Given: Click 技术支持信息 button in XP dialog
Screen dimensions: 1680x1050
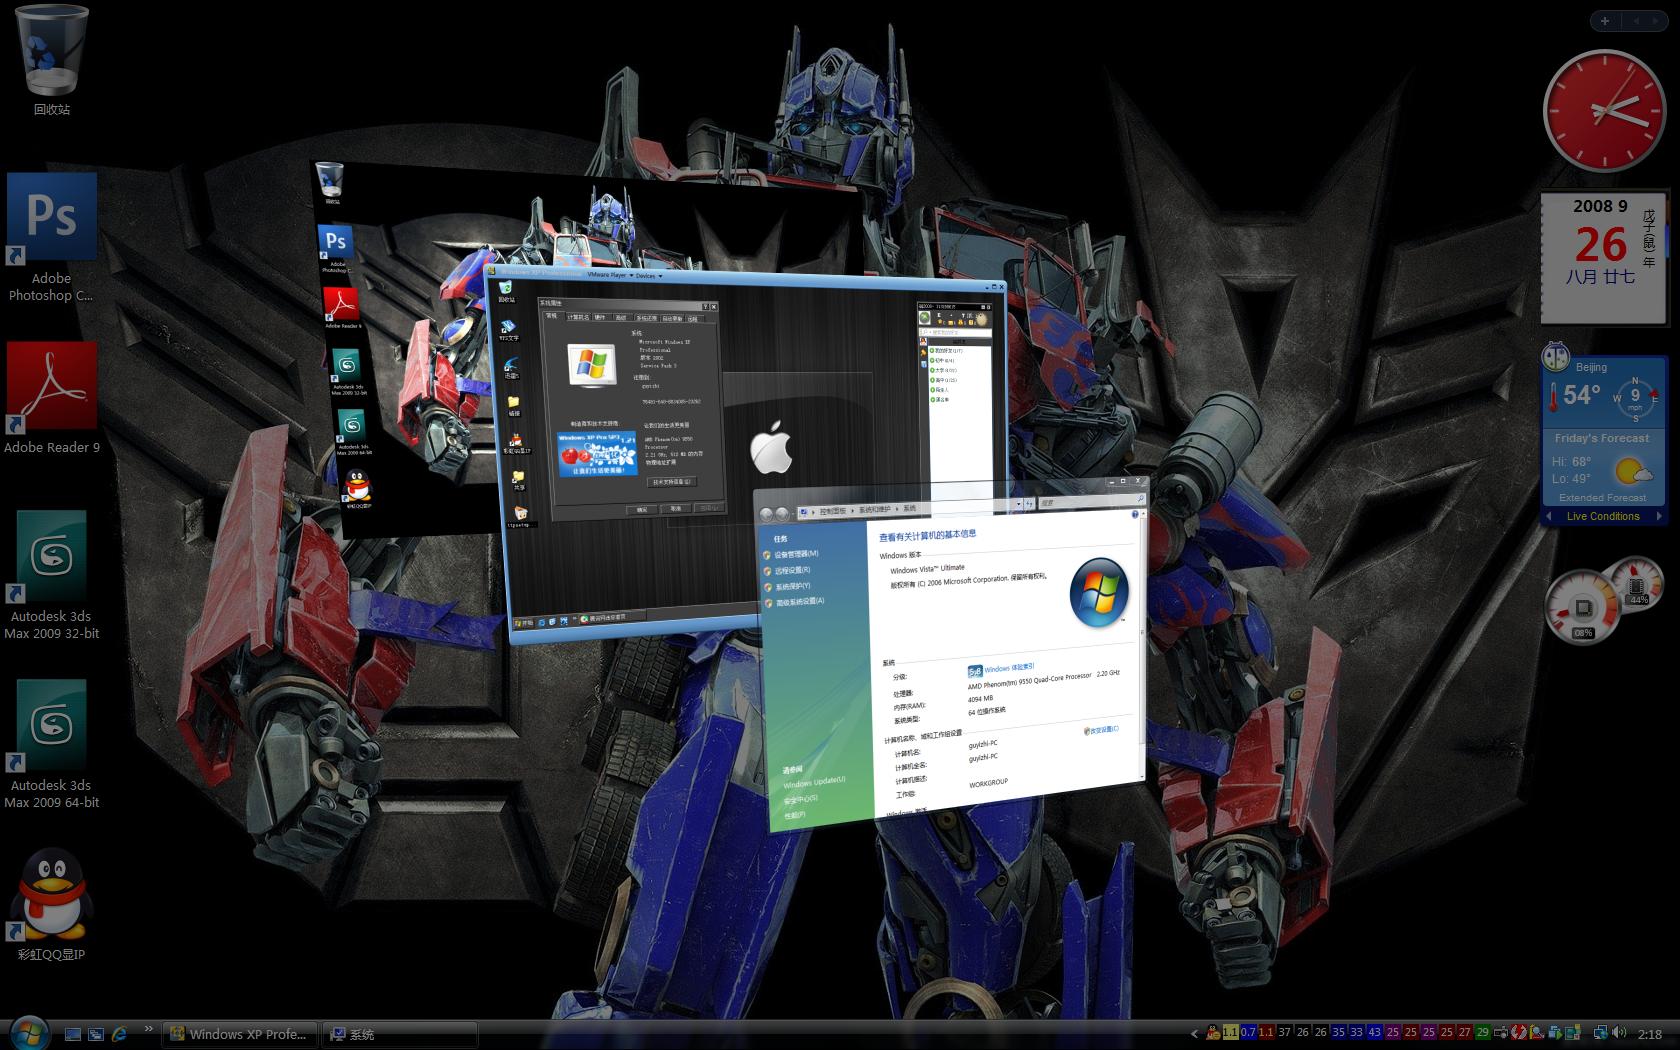Looking at the screenshot, I should tap(672, 481).
